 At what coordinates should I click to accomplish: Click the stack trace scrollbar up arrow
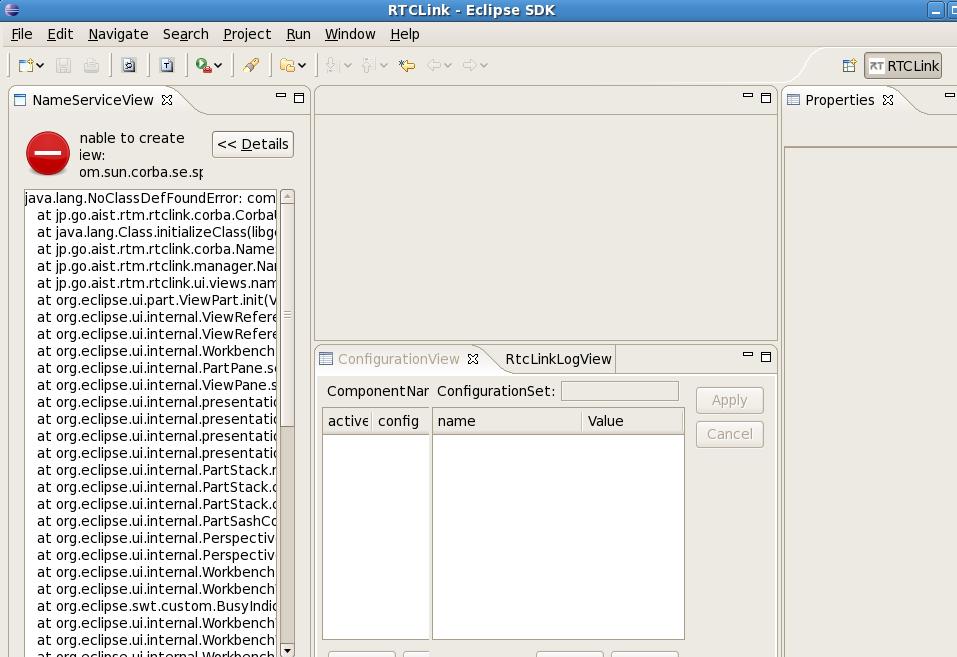tap(287, 196)
